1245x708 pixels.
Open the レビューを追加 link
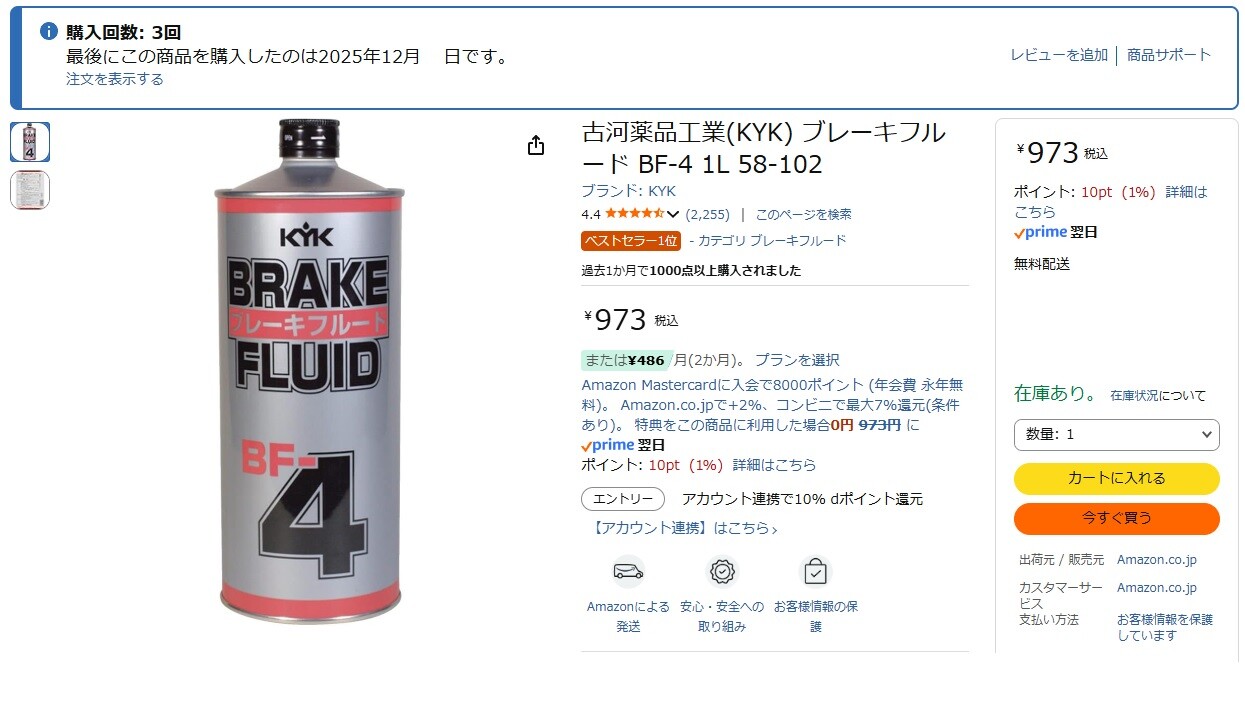tap(1059, 55)
